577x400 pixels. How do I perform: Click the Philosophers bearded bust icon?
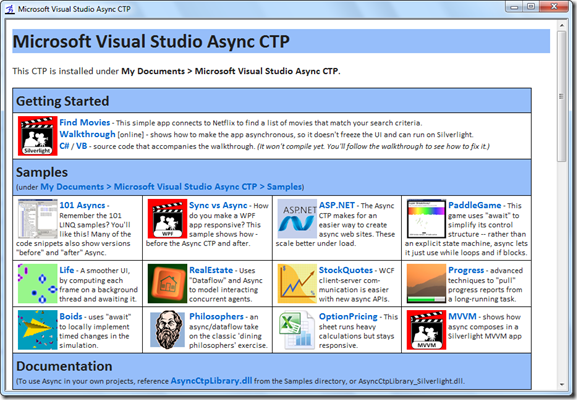pos(167,330)
